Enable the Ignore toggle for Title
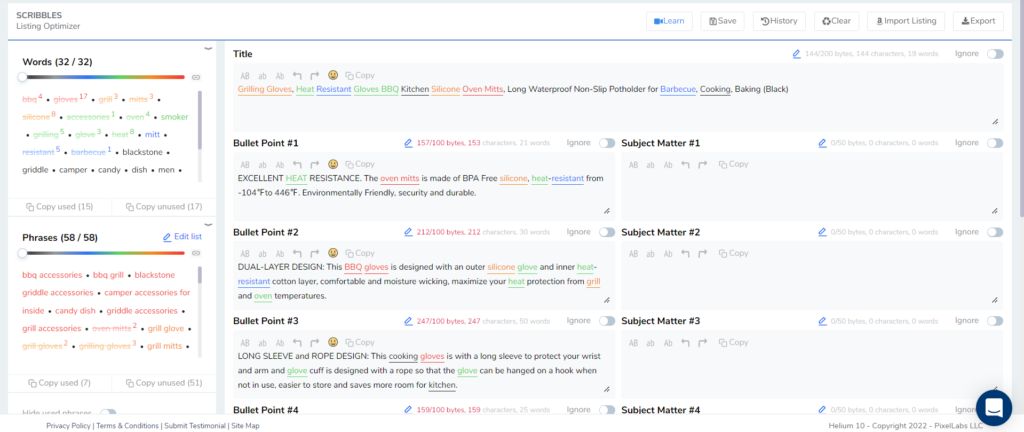 994,54
